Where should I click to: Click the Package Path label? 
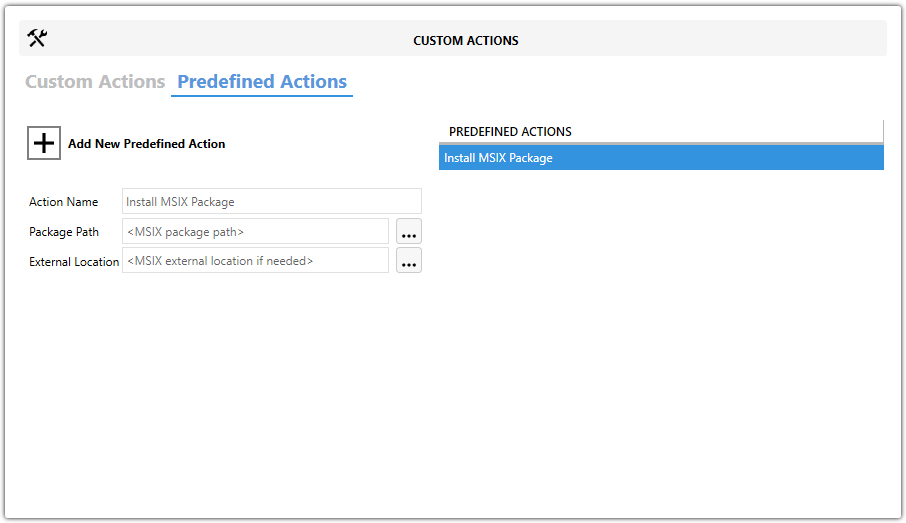[64, 232]
